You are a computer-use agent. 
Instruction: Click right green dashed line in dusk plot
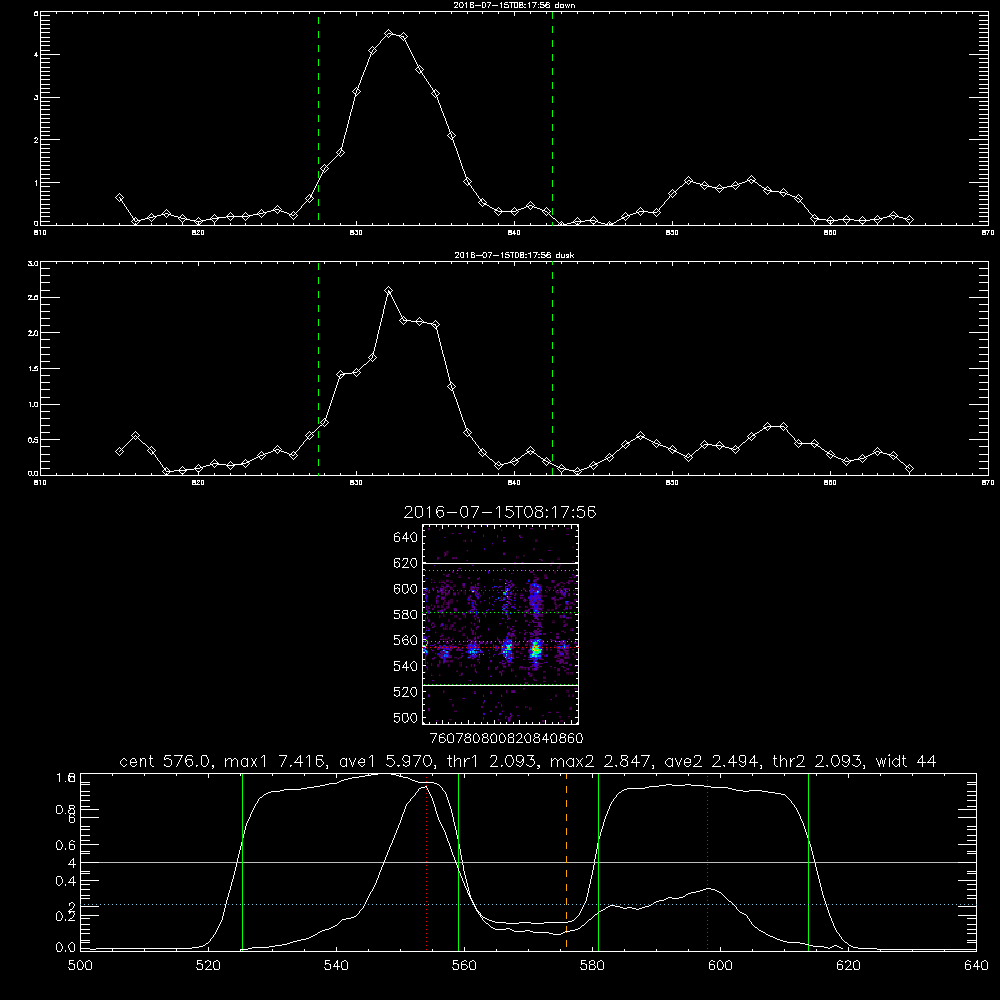click(552, 369)
